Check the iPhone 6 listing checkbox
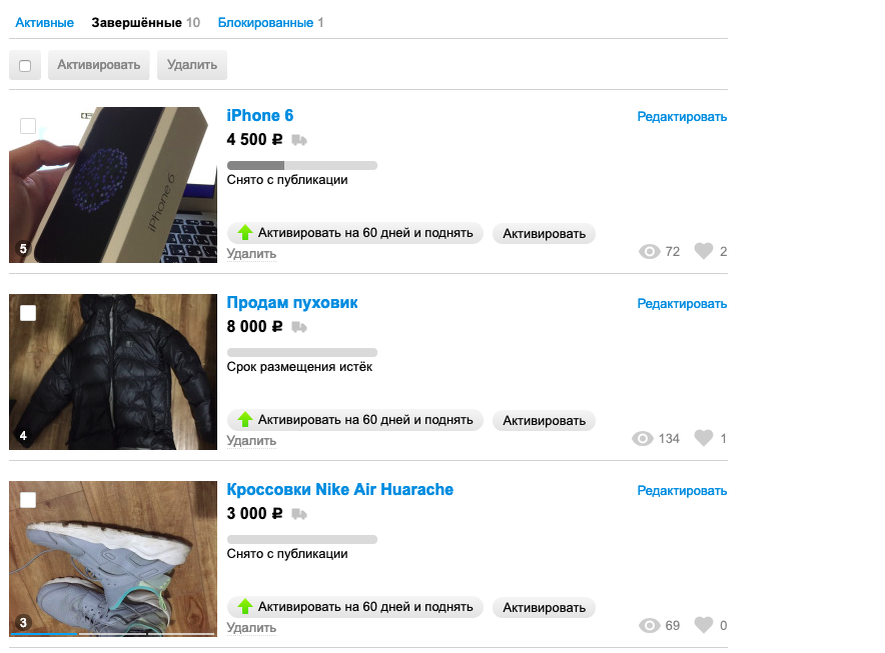Screen dimensions: 885x653 pos(28,126)
